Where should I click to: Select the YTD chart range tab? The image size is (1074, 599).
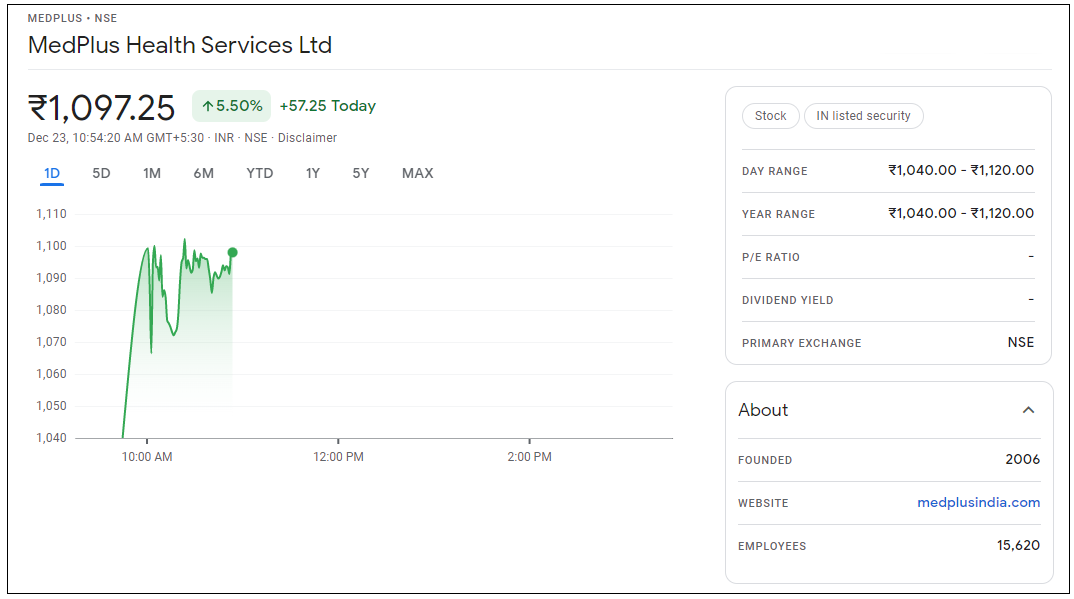[x=260, y=174]
